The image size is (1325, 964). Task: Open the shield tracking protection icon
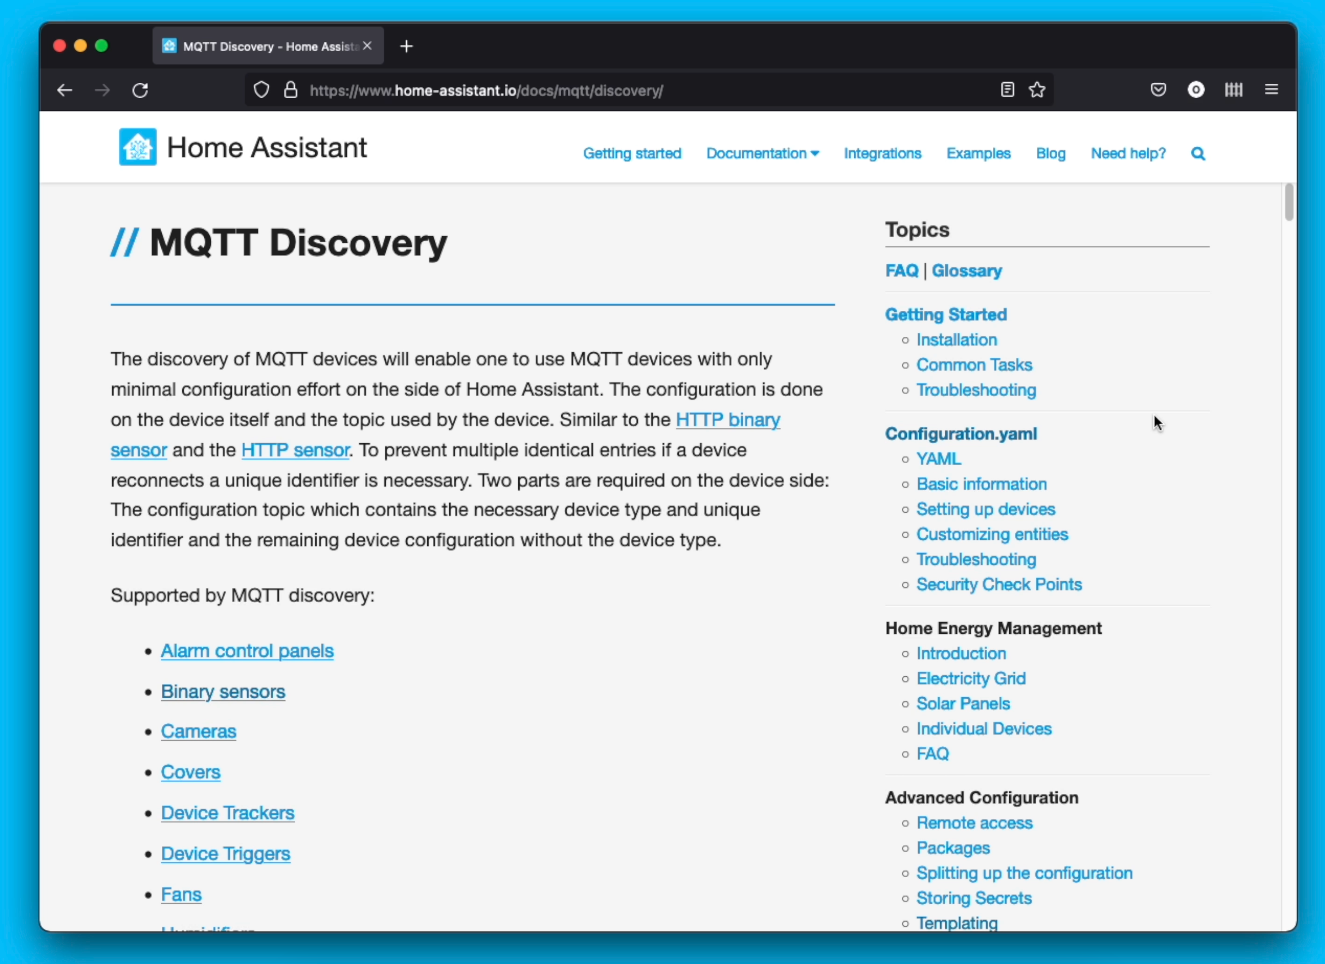(261, 90)
